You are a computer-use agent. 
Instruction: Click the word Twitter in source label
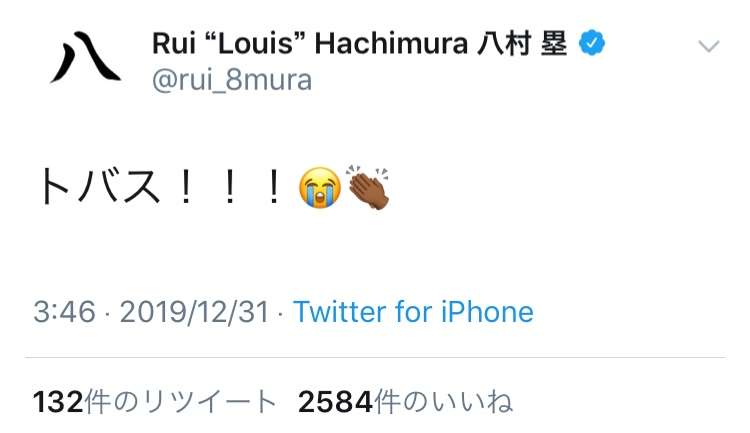(340, 312)
